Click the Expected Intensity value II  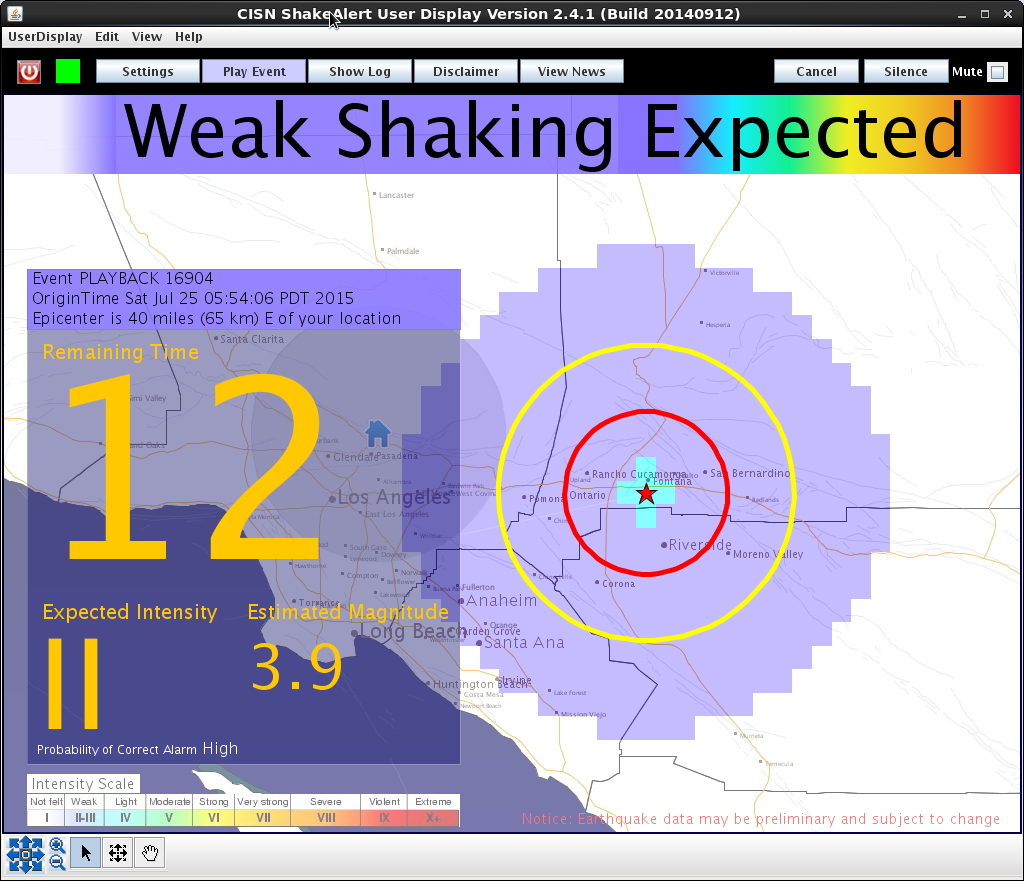(73, 683)
